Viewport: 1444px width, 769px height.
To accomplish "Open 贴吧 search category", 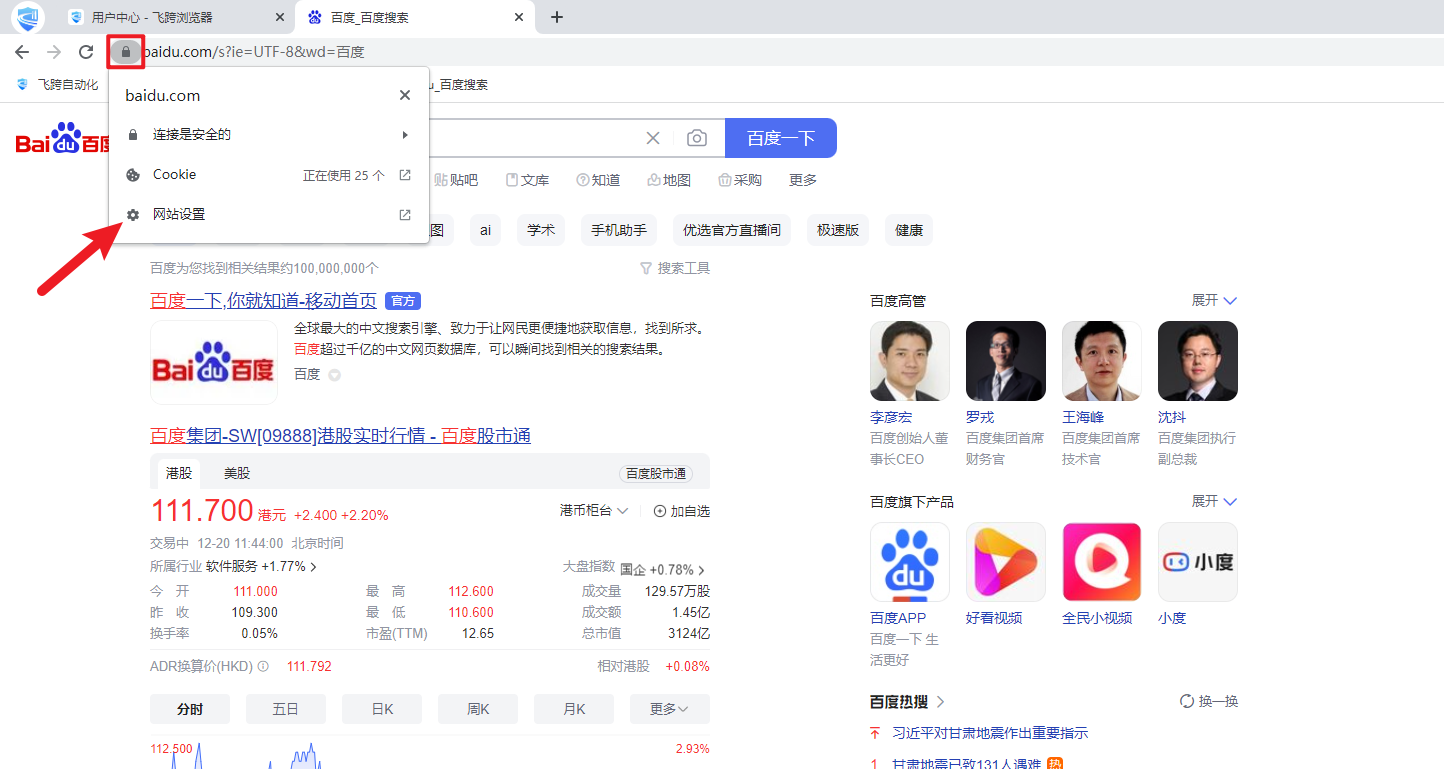I will click(456, 180).
